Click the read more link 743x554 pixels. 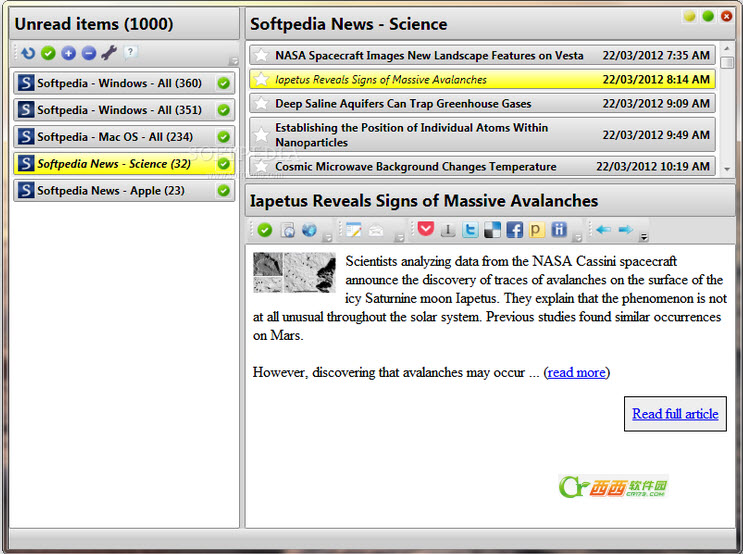coord(576,372)
